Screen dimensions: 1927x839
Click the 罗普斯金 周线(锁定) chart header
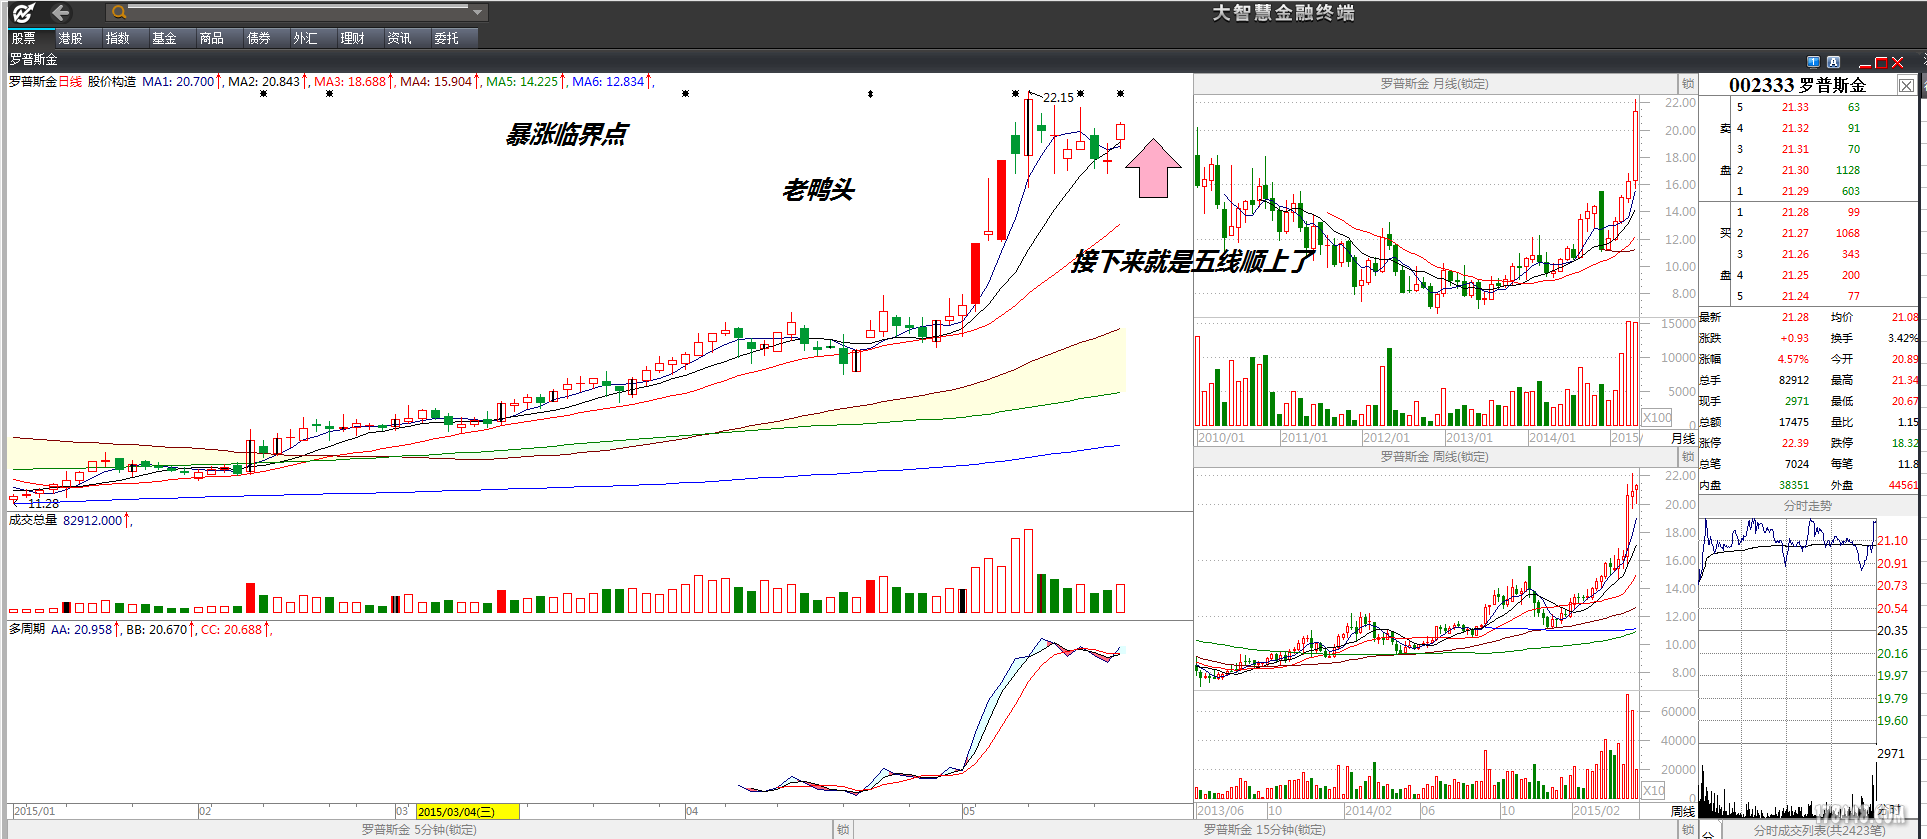tap(1434, 457)
